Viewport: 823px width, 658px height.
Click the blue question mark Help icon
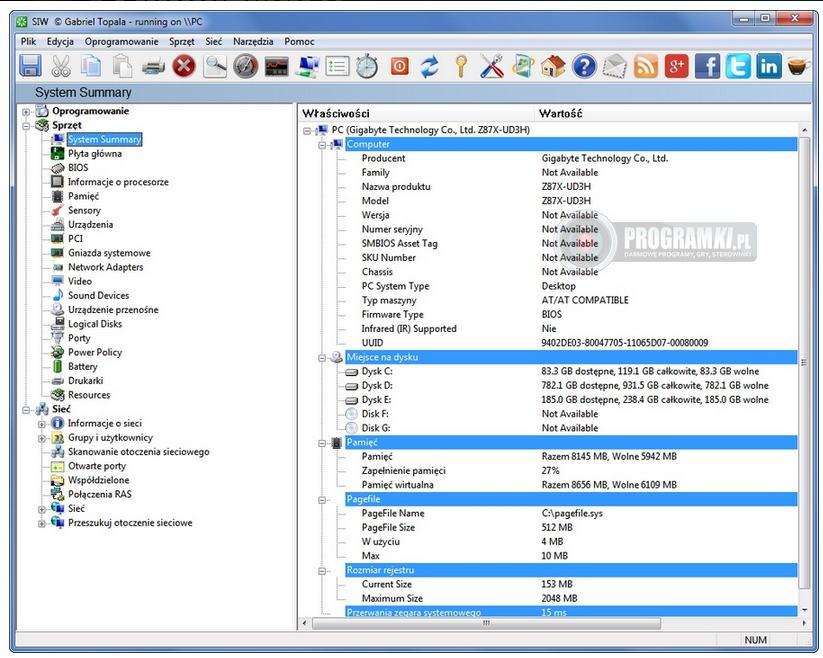point(584,67)
